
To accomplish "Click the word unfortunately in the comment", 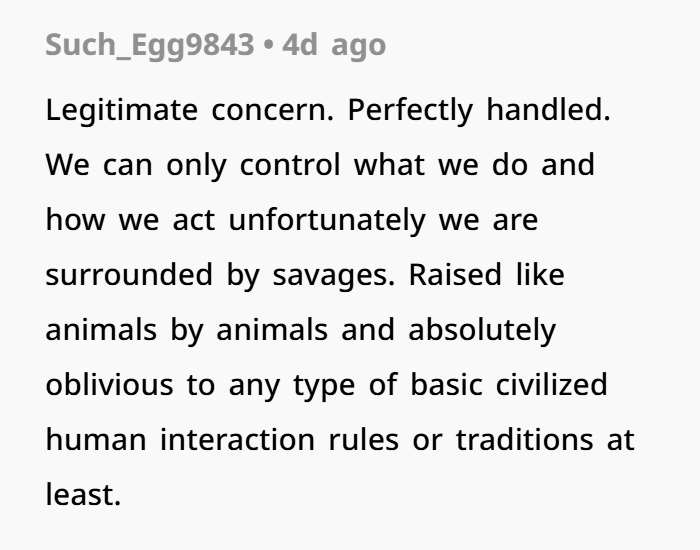I will [327, 221].
